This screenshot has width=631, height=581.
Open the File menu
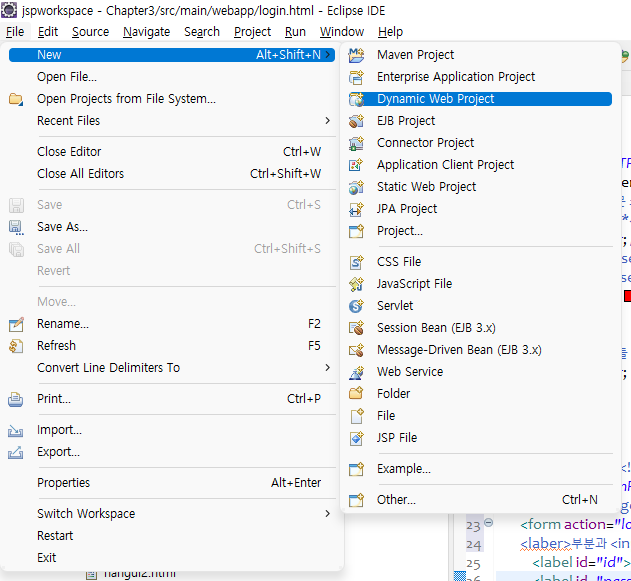coord(15,32)
